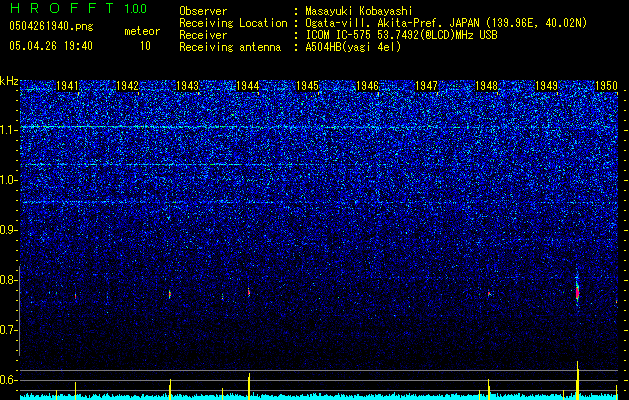
Task: Click the 1946 time axis label
Action: tap(367, 86)
